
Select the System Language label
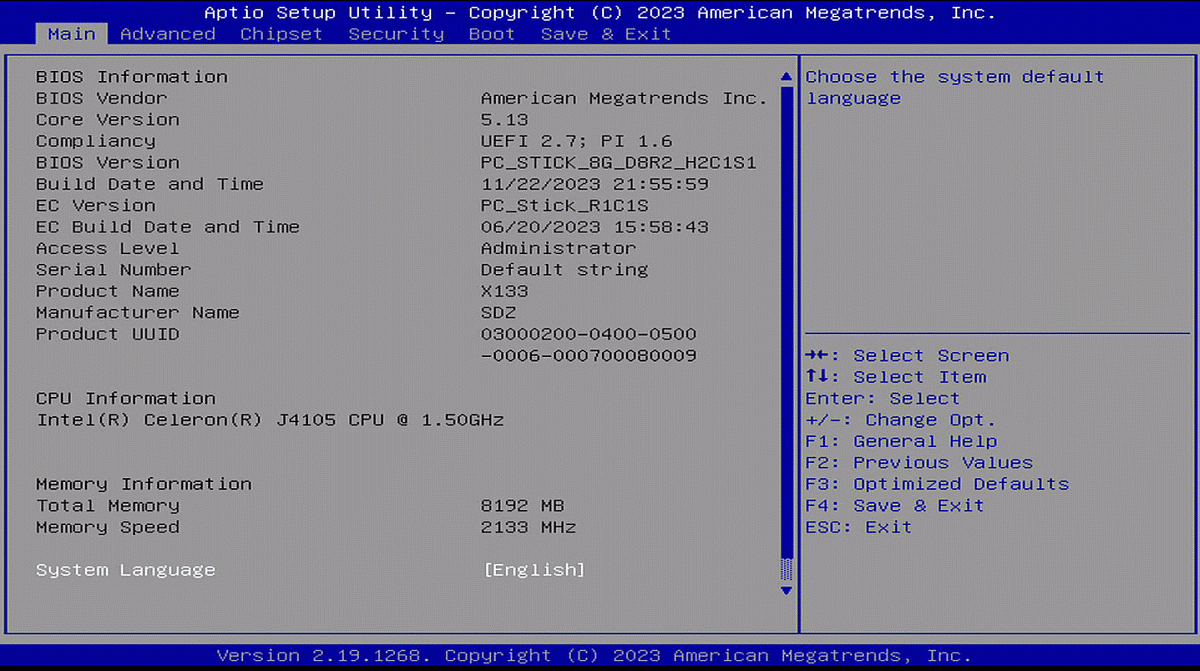125,570
